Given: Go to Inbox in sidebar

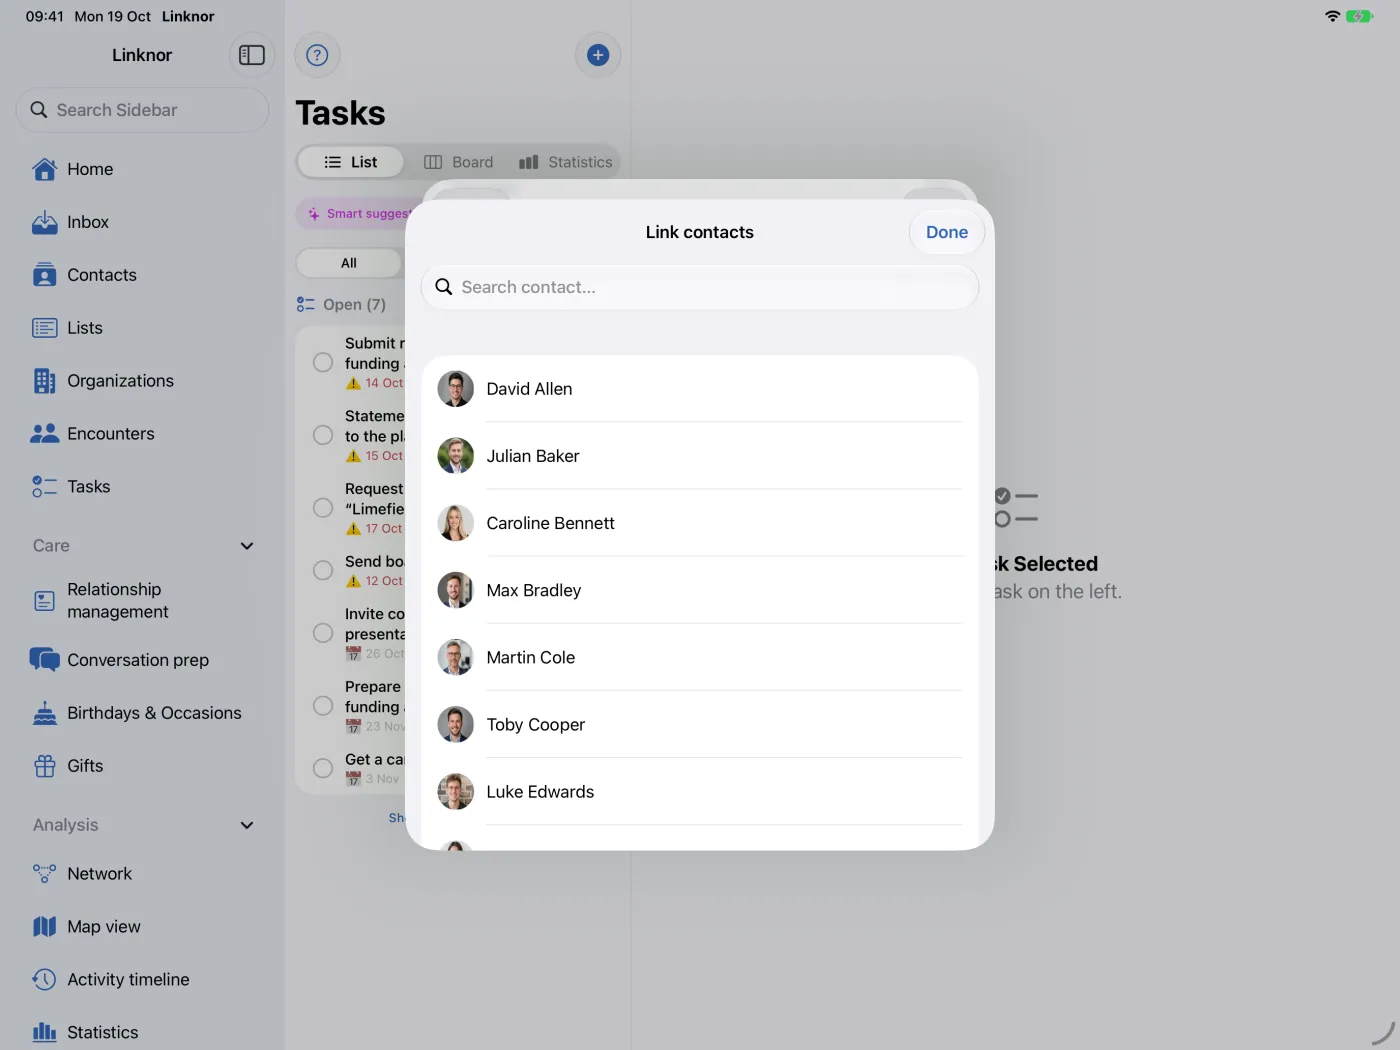Looking at the screenshot, I should [142, 222].
